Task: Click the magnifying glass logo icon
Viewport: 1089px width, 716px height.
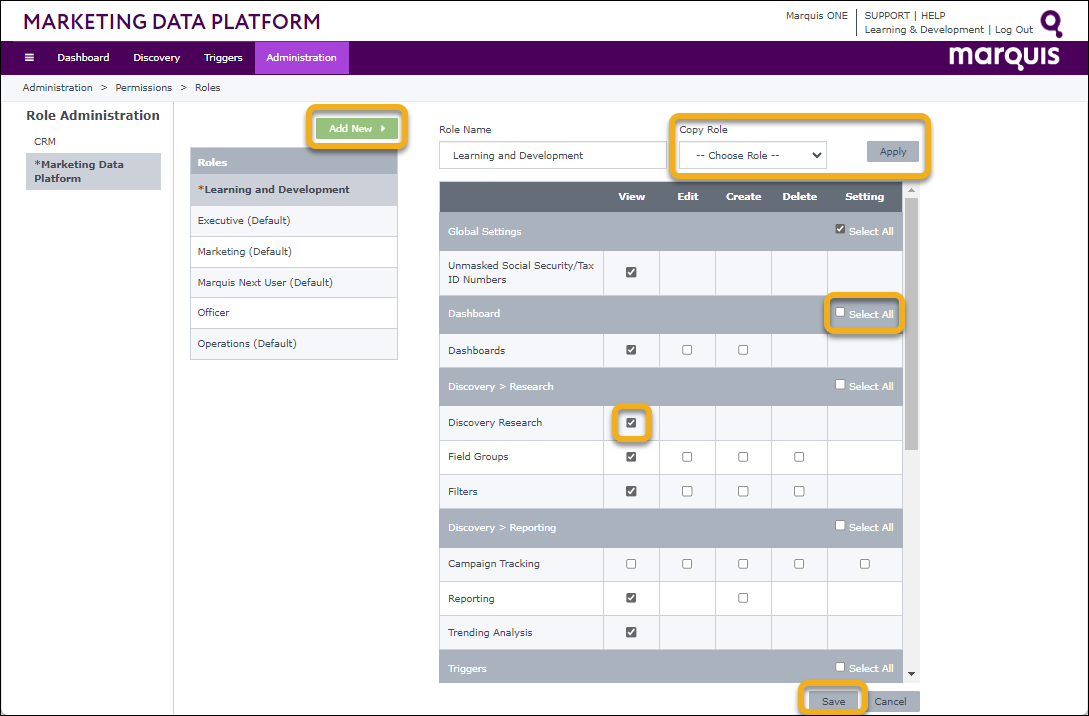Action: tap(1051, 24)
